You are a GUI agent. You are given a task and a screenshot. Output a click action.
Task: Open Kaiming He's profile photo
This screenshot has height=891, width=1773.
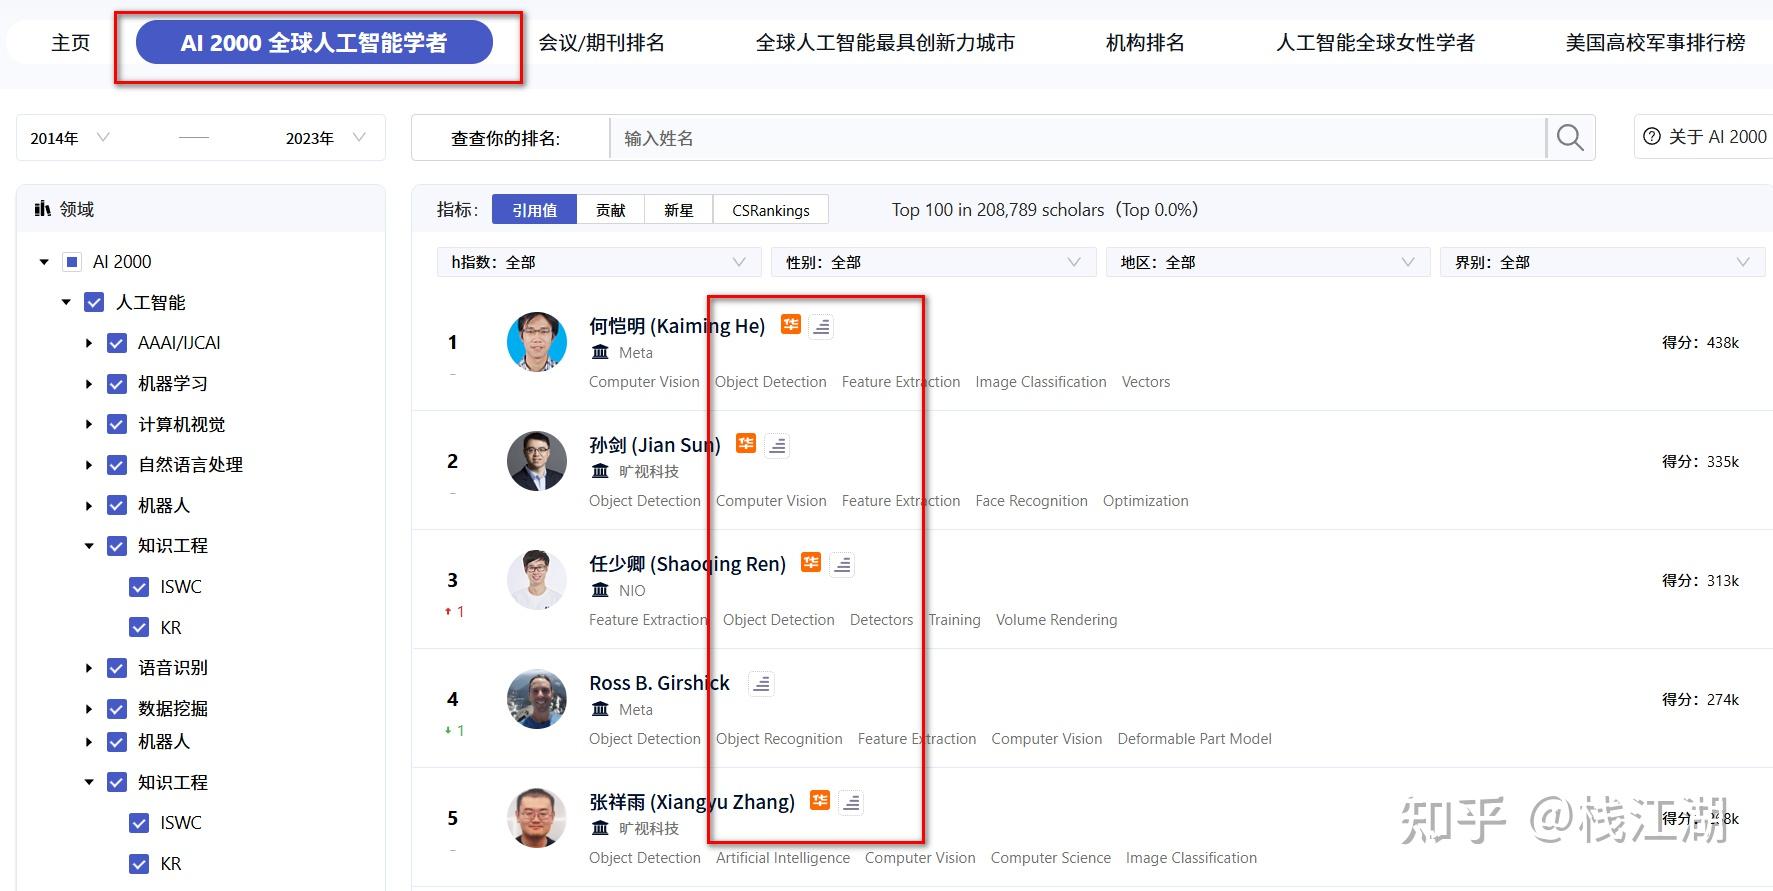coord(537,342)
